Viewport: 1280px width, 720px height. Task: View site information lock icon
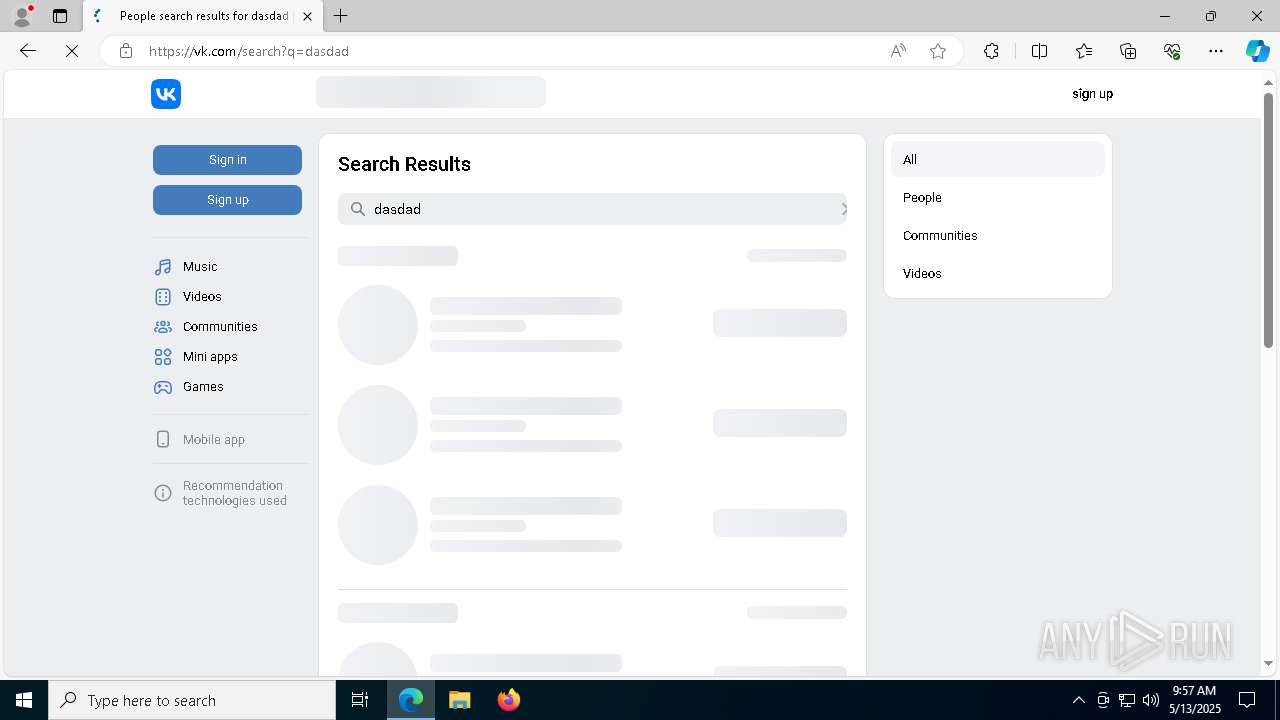(x=125, y=51)
